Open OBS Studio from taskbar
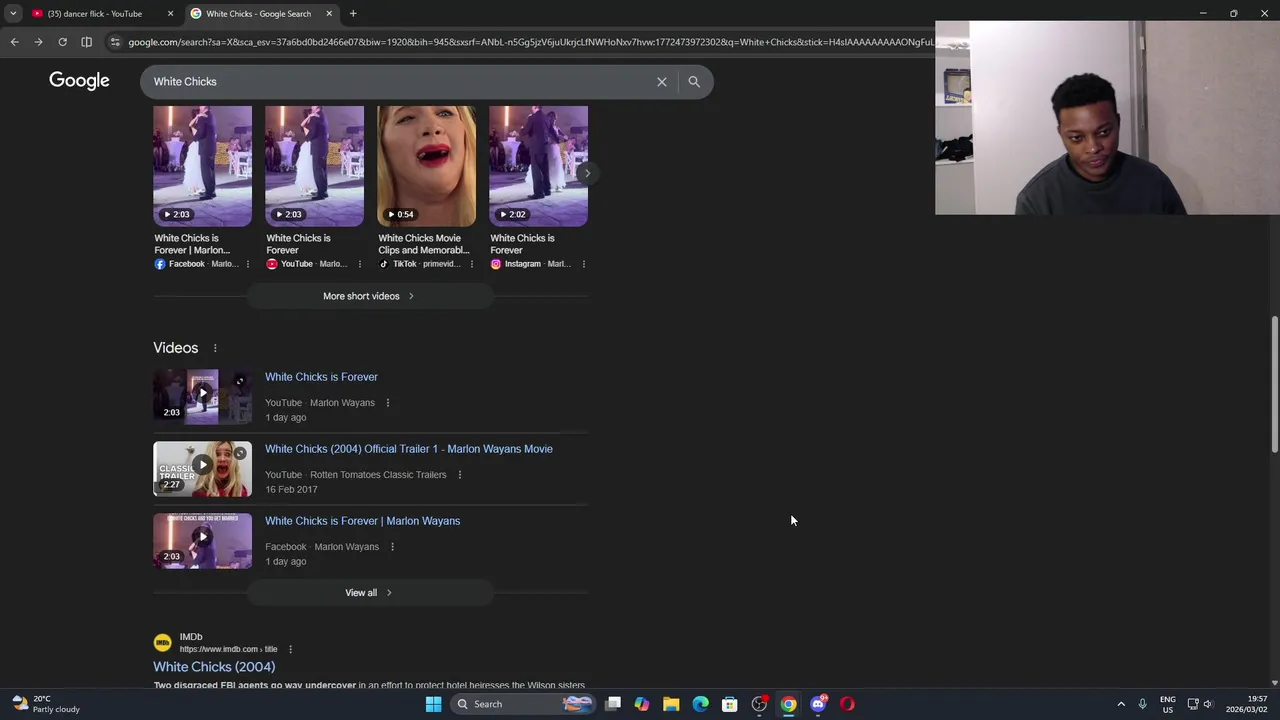The width and height of the screenshot is (1280, 720). (x=759, y=704)
